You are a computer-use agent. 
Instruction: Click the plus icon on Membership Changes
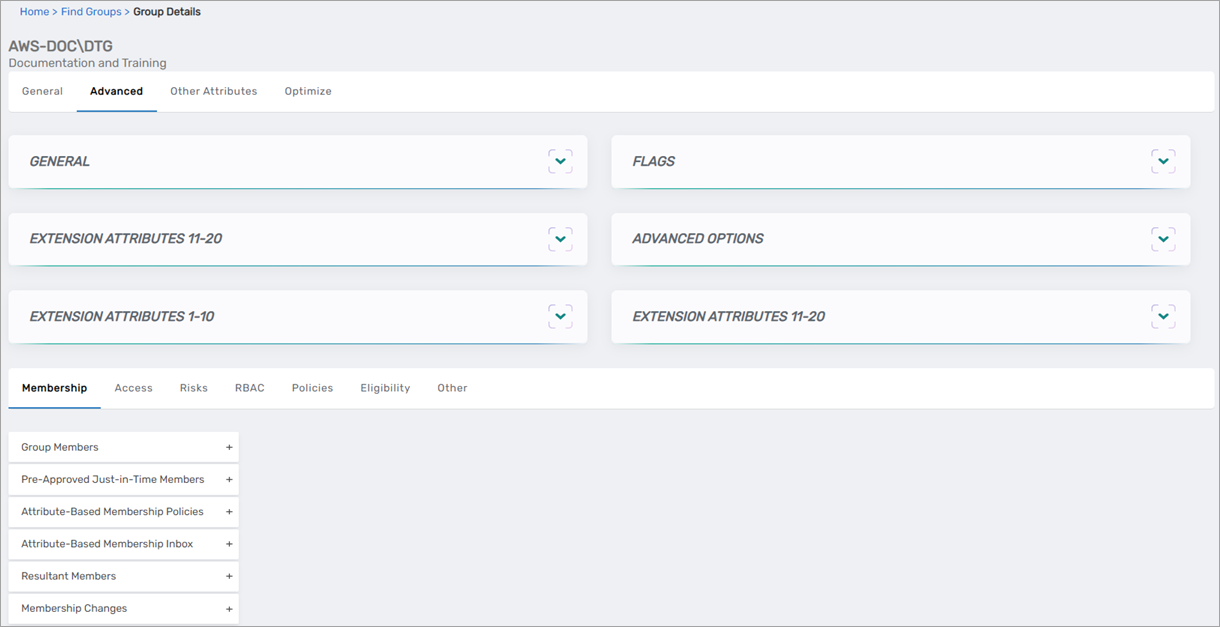pyautogui.click(x=229, y=607)
